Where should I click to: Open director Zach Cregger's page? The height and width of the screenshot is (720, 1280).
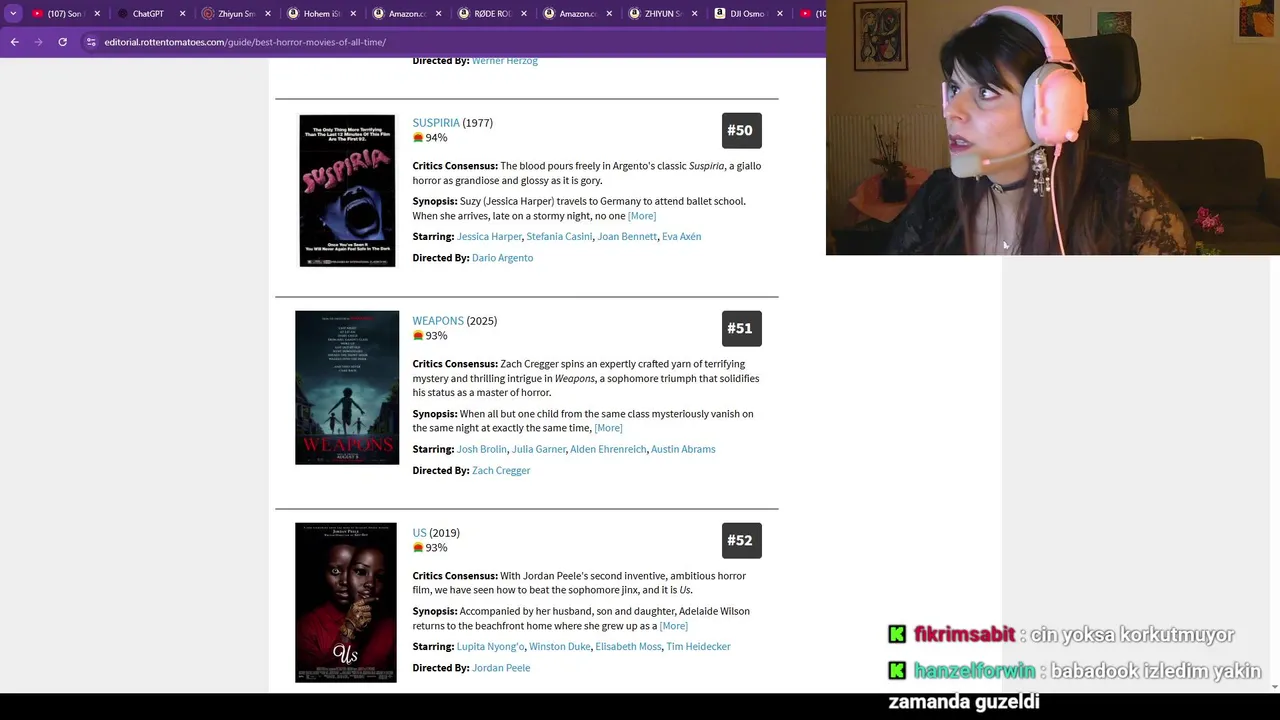(501, 470)
